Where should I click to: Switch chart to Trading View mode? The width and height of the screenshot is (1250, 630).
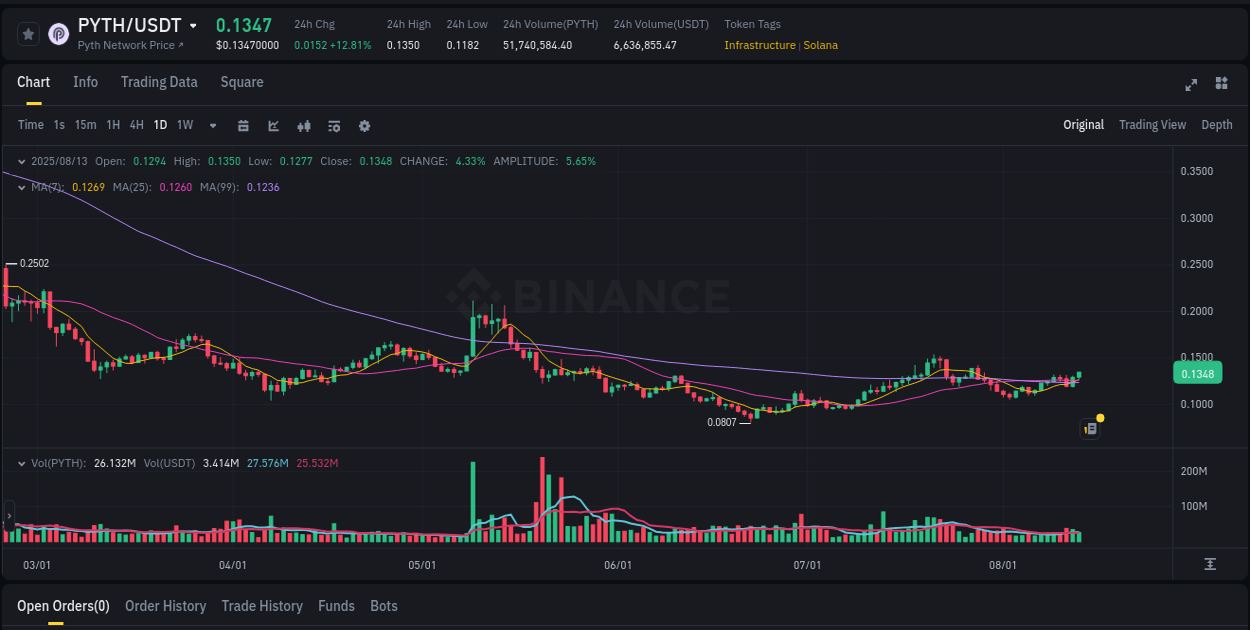pyautogui.click(x=1152, y=125)
